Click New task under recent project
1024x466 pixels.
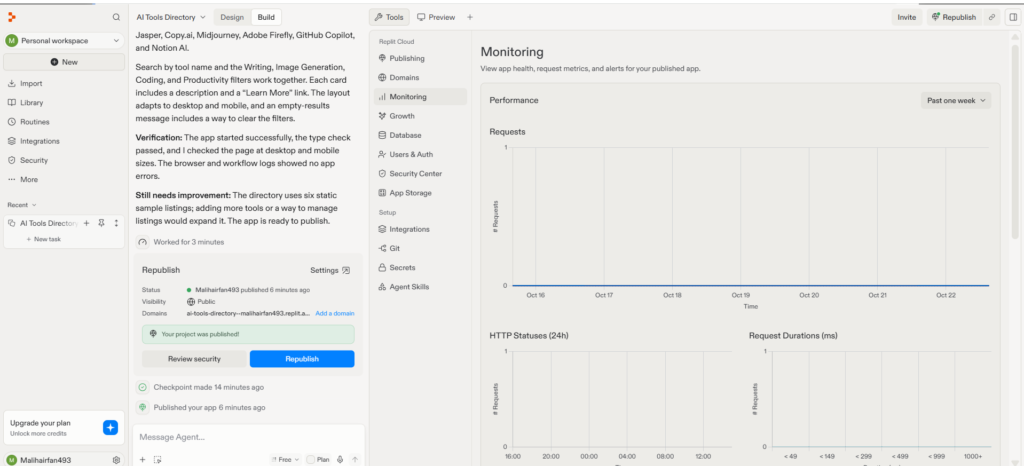pos(43,240)
